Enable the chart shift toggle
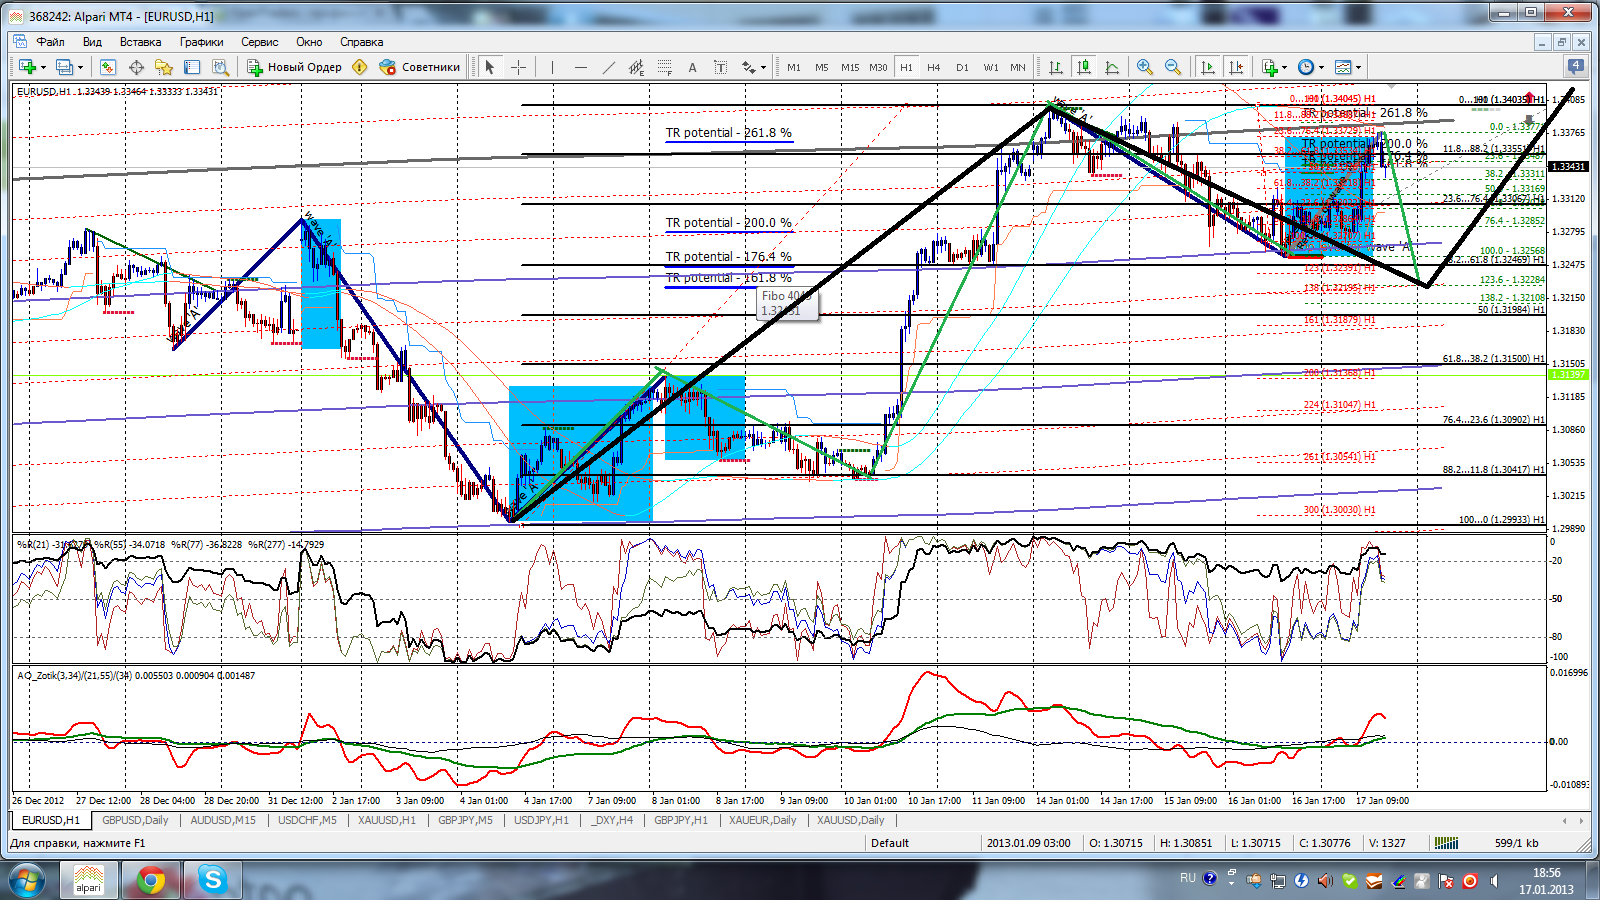This screenshot has height=900, width=1600. pyautogui.click(x=1236, y=67)
